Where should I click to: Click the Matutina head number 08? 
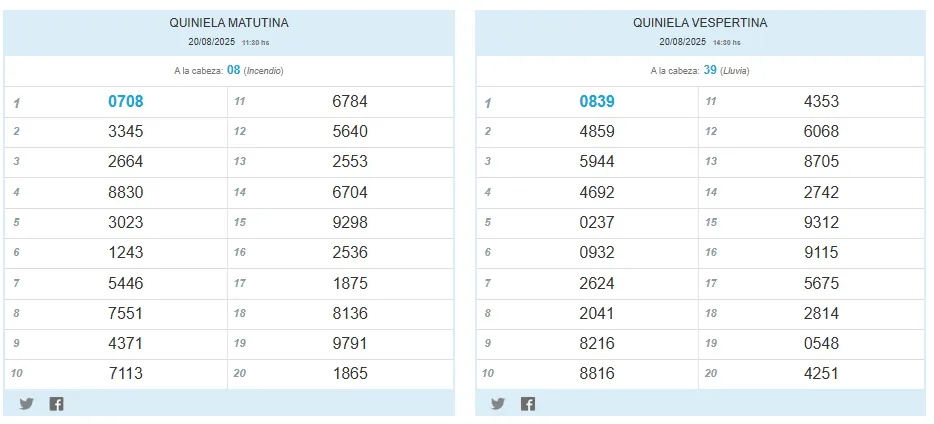click(x=234, y=70)
